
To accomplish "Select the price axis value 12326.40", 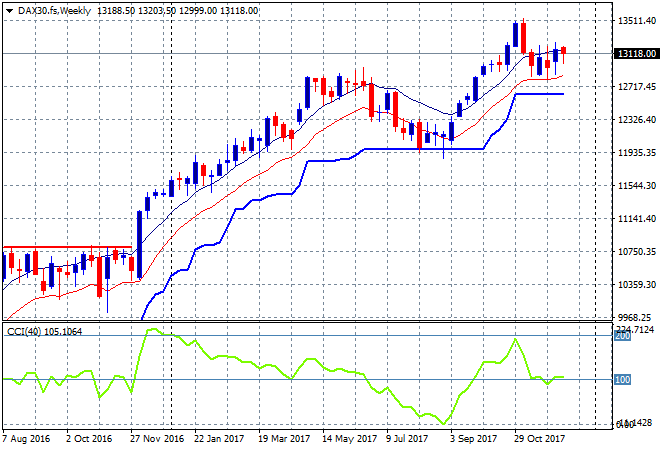I will click(637, 120).
